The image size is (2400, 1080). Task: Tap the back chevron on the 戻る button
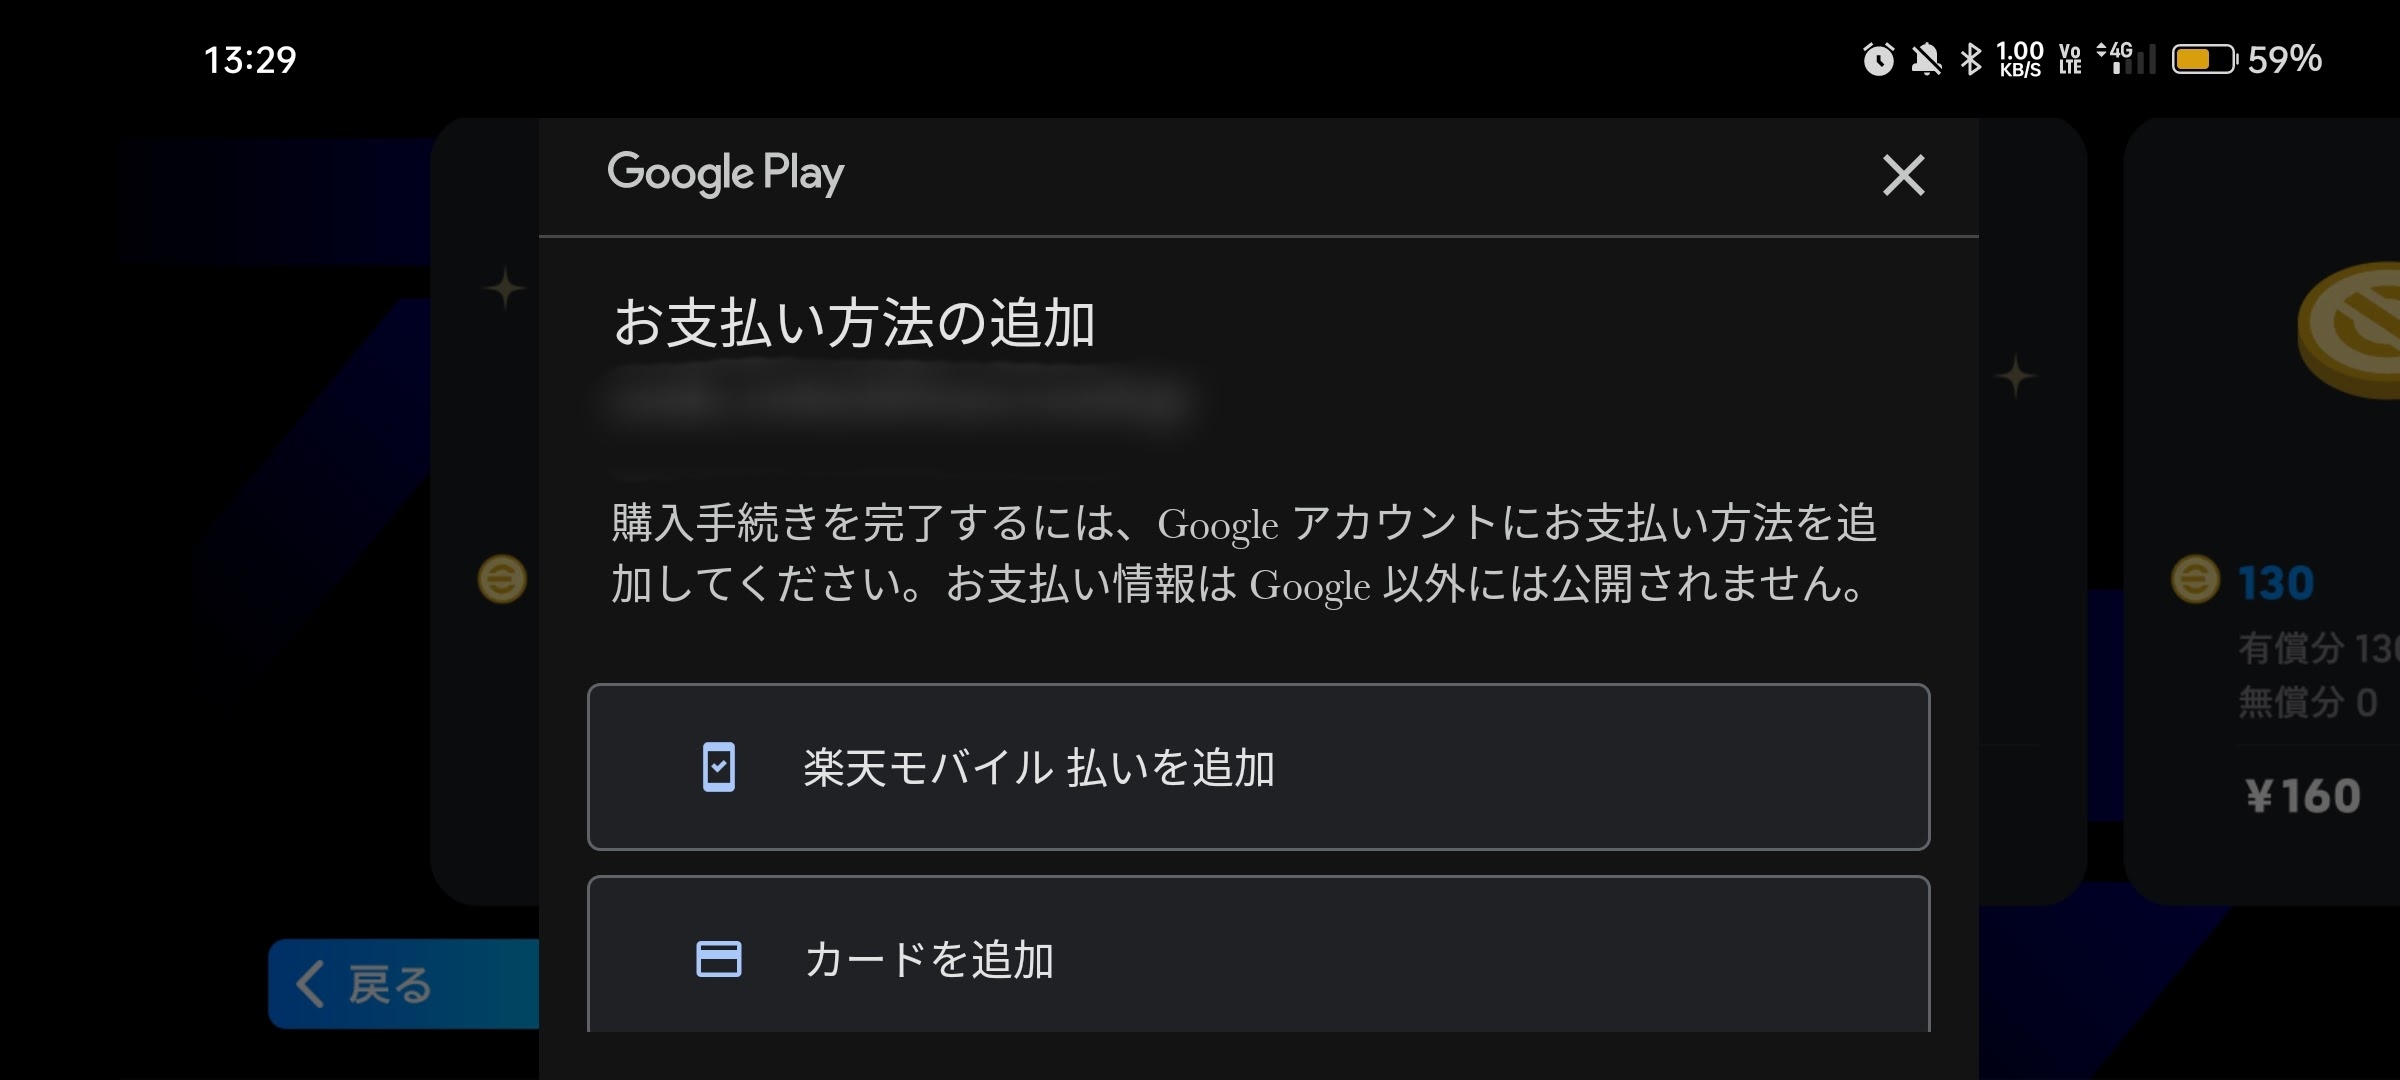[x=312, y=985]
